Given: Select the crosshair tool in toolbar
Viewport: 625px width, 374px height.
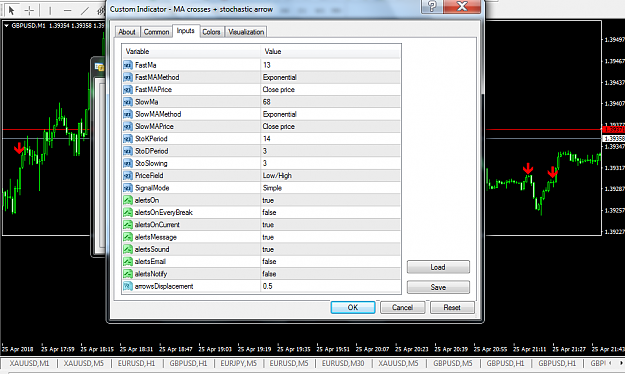Looking at the screenshot, I should pyautogui.click(x=29, y=10).
